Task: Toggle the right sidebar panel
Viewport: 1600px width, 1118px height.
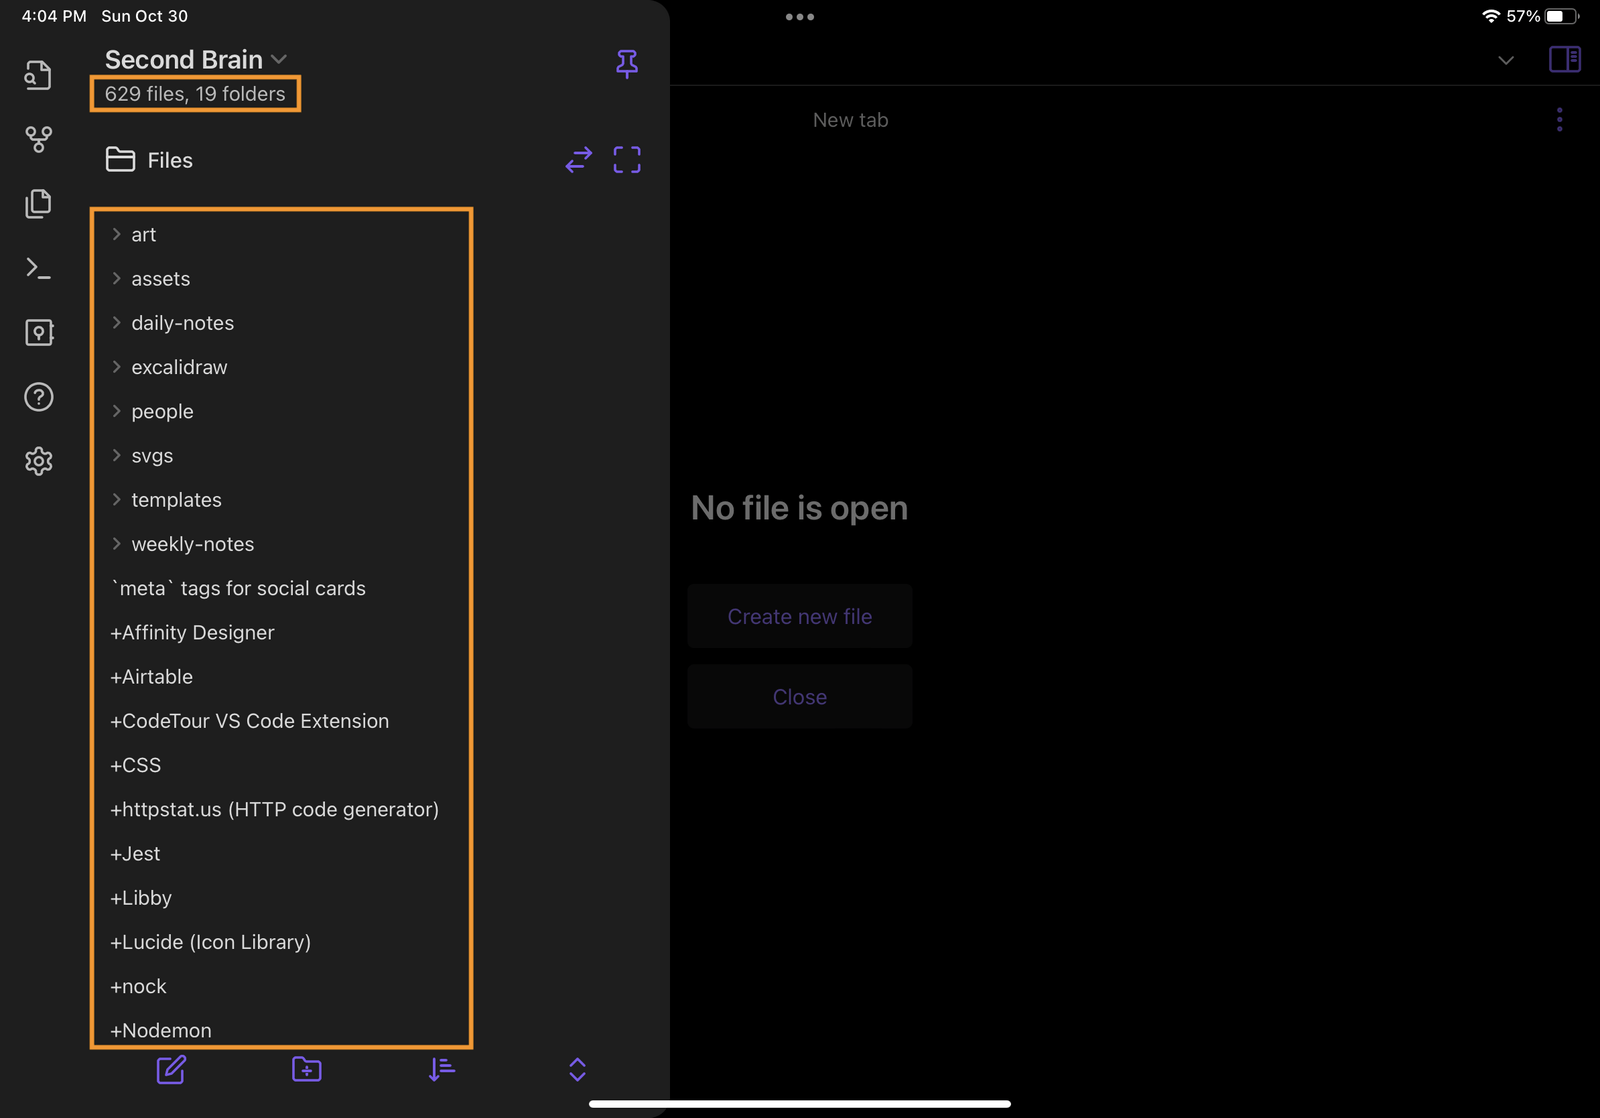Action: coord(1565,59)
